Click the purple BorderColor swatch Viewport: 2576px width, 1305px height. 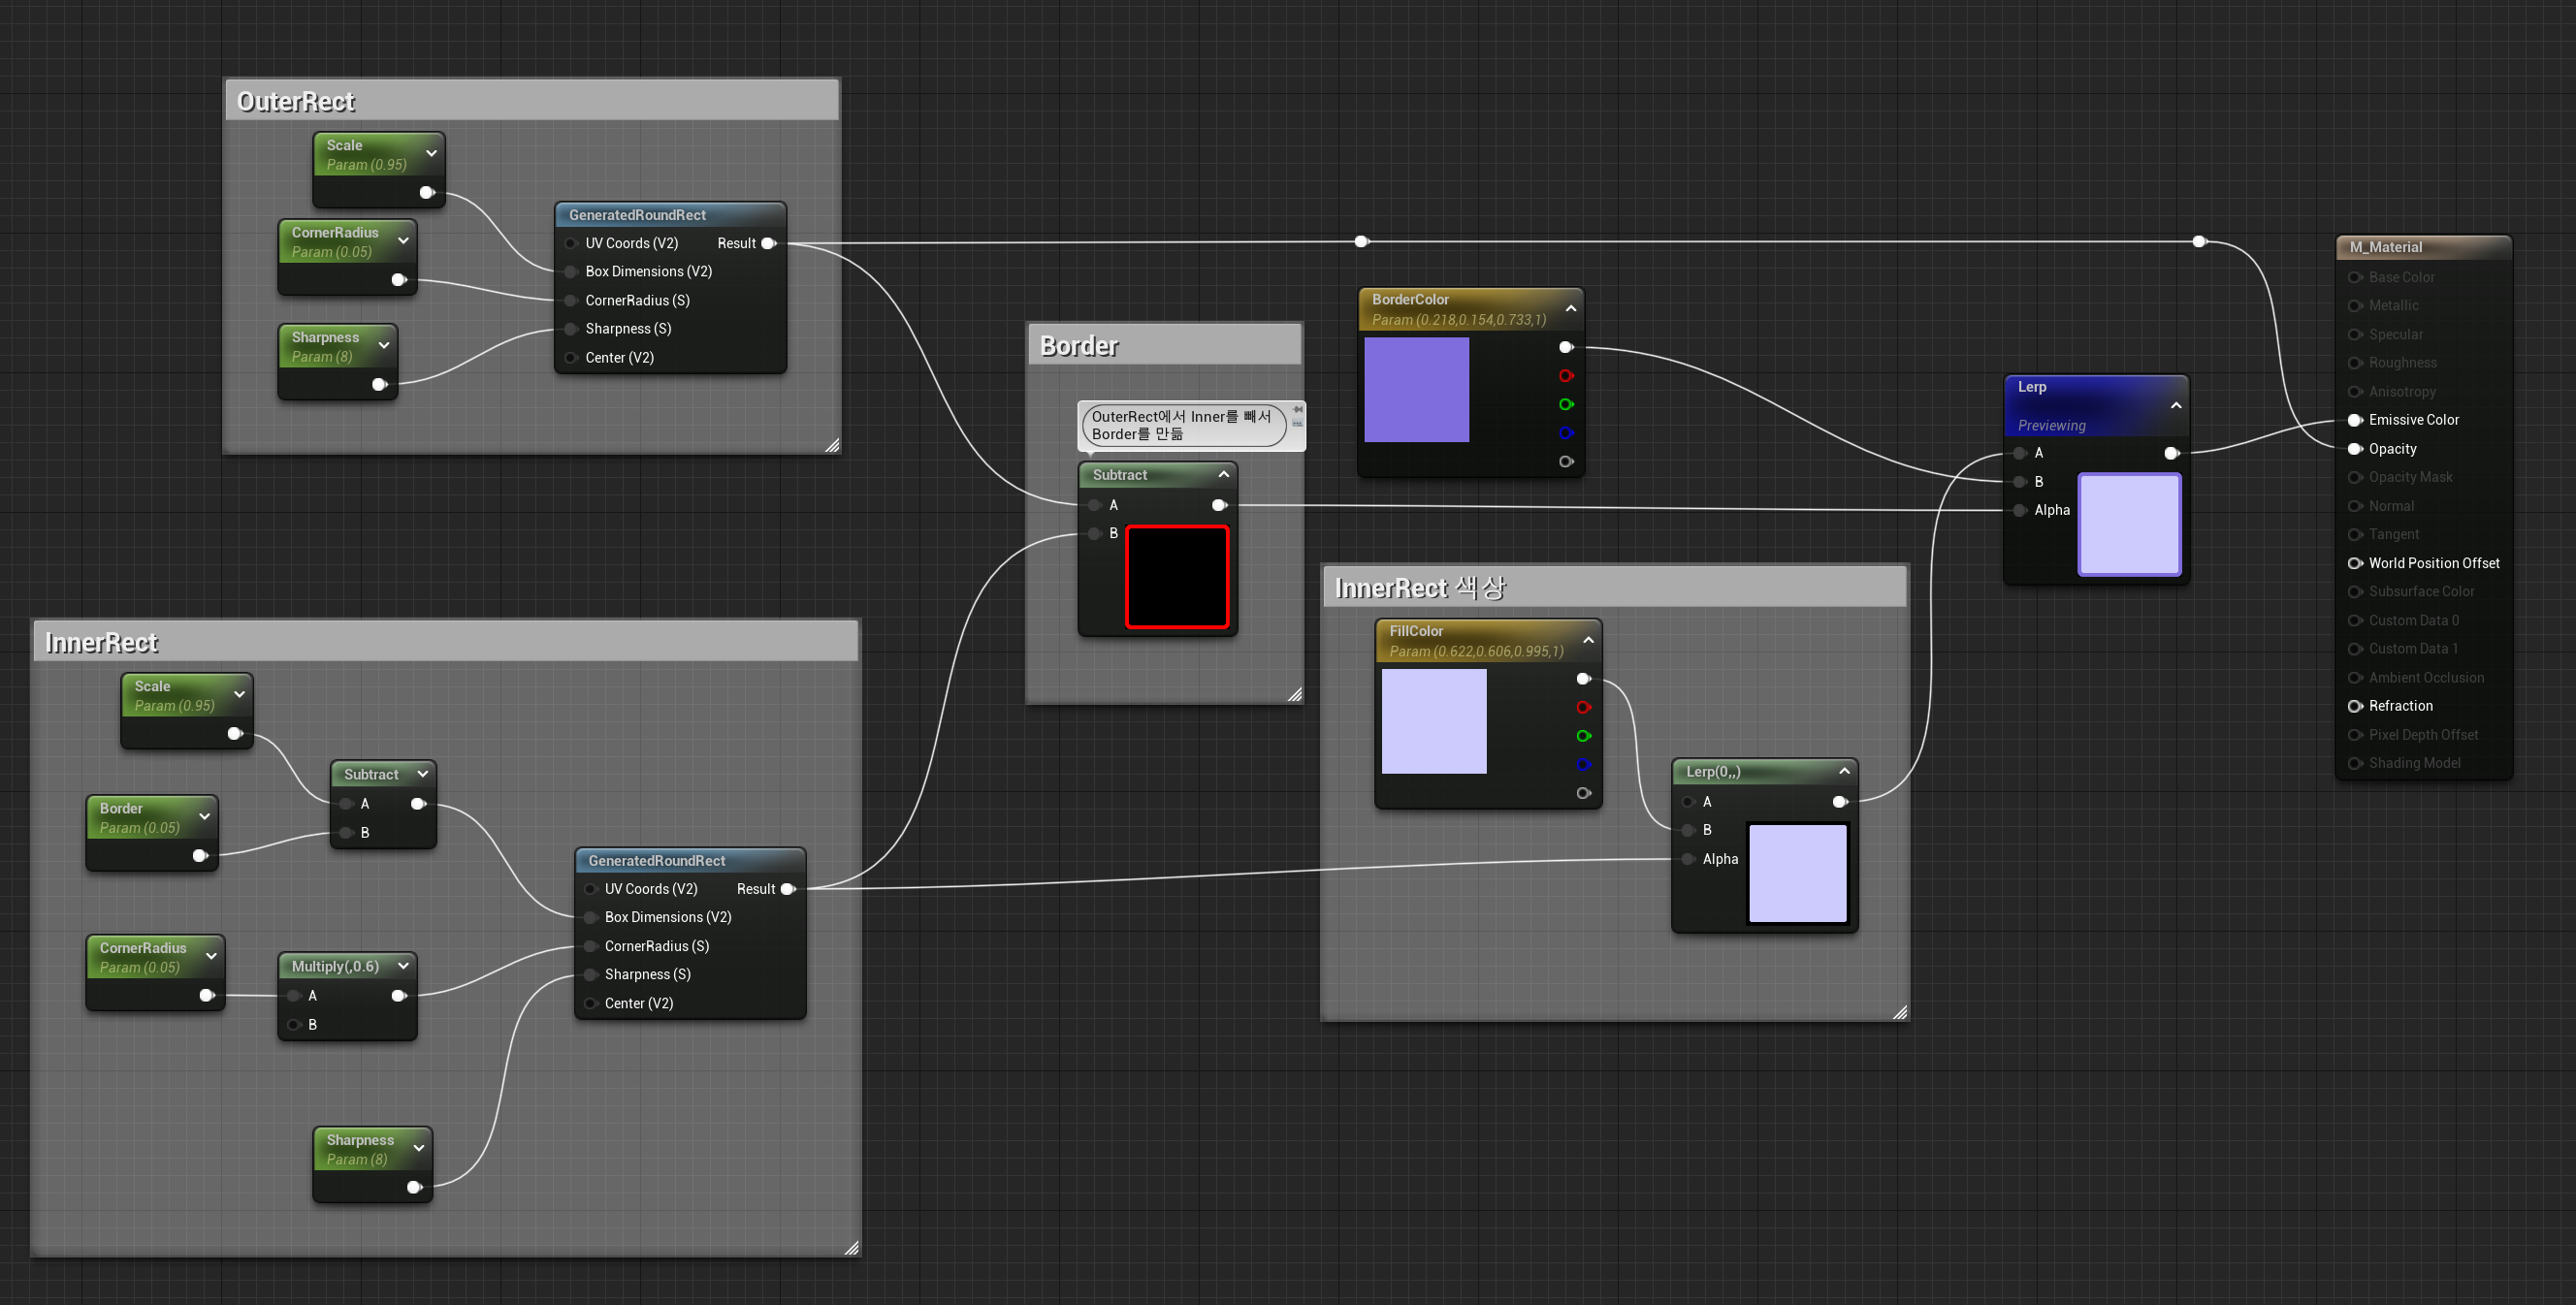tap(1416, 390)
